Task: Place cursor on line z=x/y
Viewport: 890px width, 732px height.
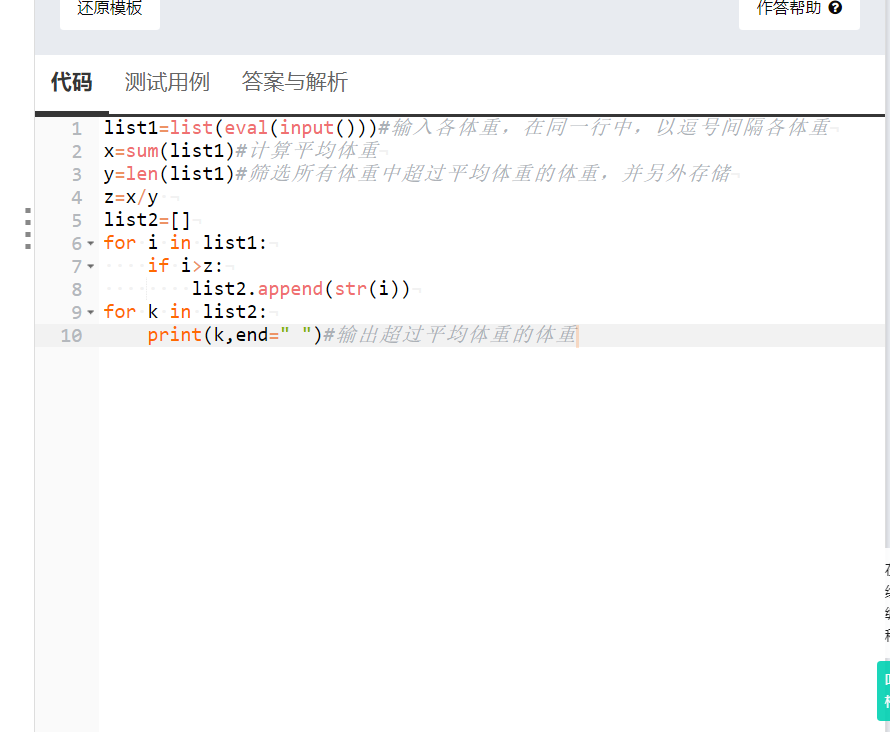Action: 131,197
